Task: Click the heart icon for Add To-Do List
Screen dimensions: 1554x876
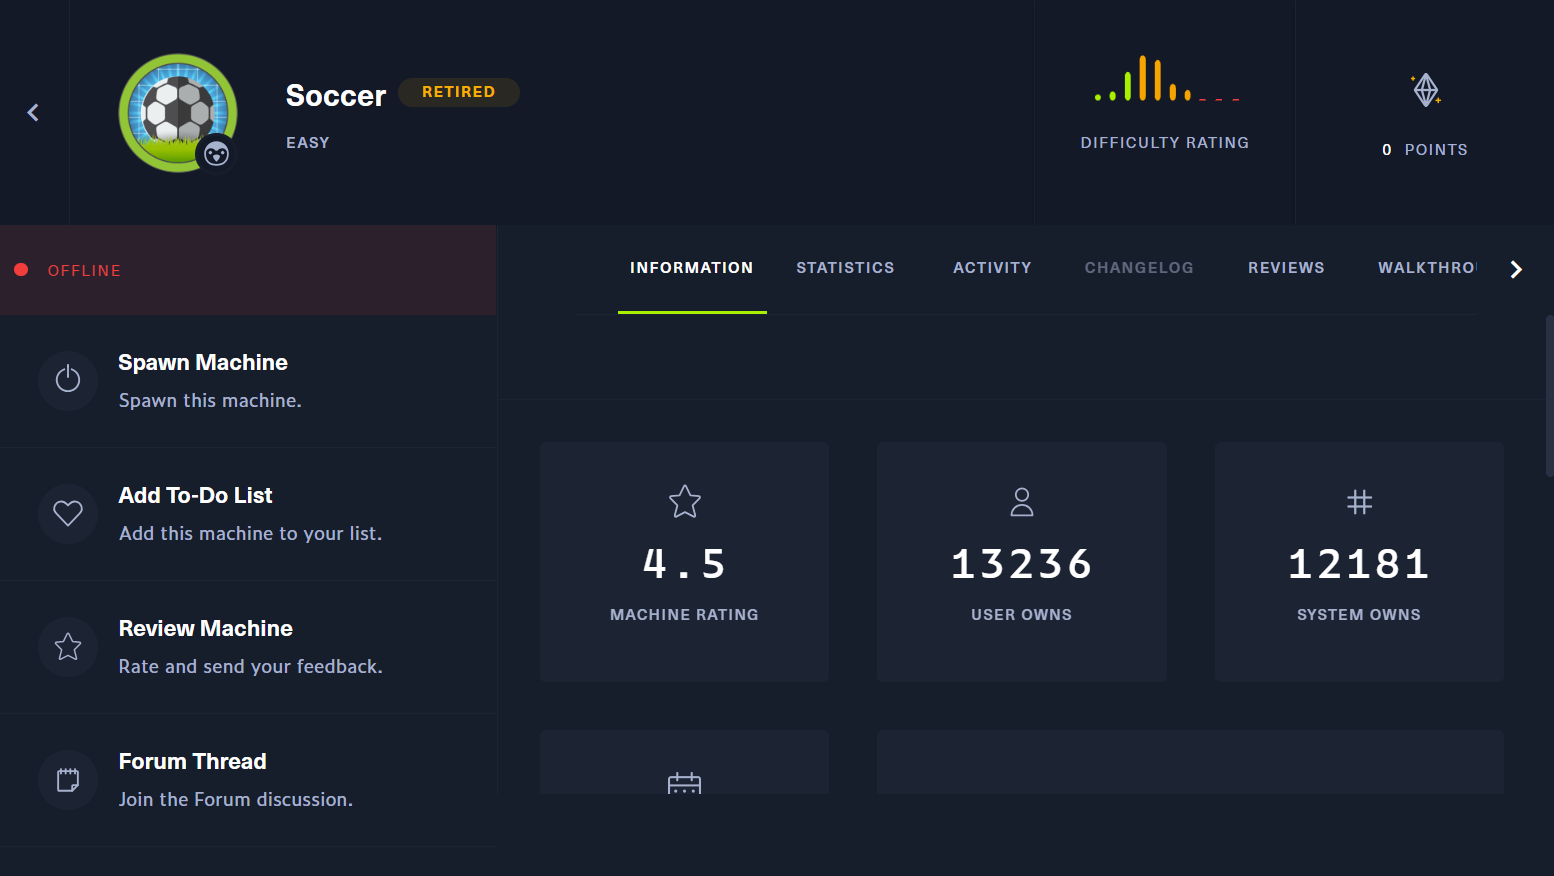Action: tap(68, 513)
